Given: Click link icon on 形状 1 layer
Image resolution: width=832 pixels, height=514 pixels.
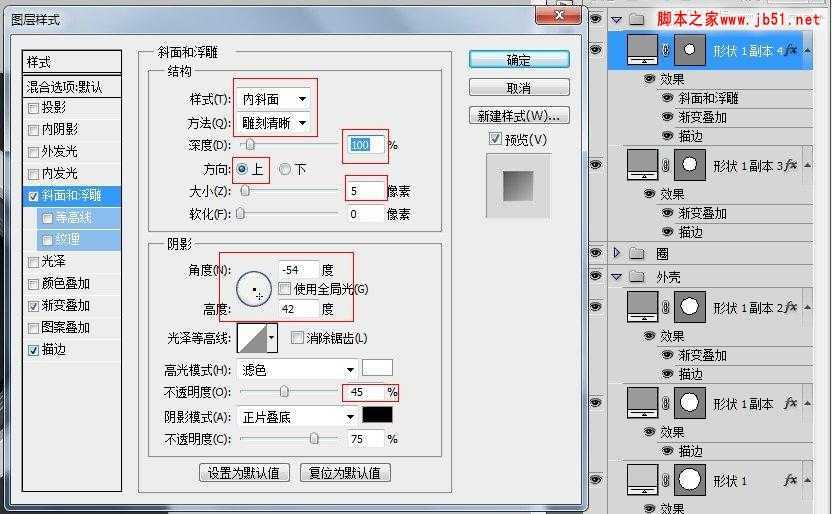Looking at the screenshot, I should tap(666, 480).
